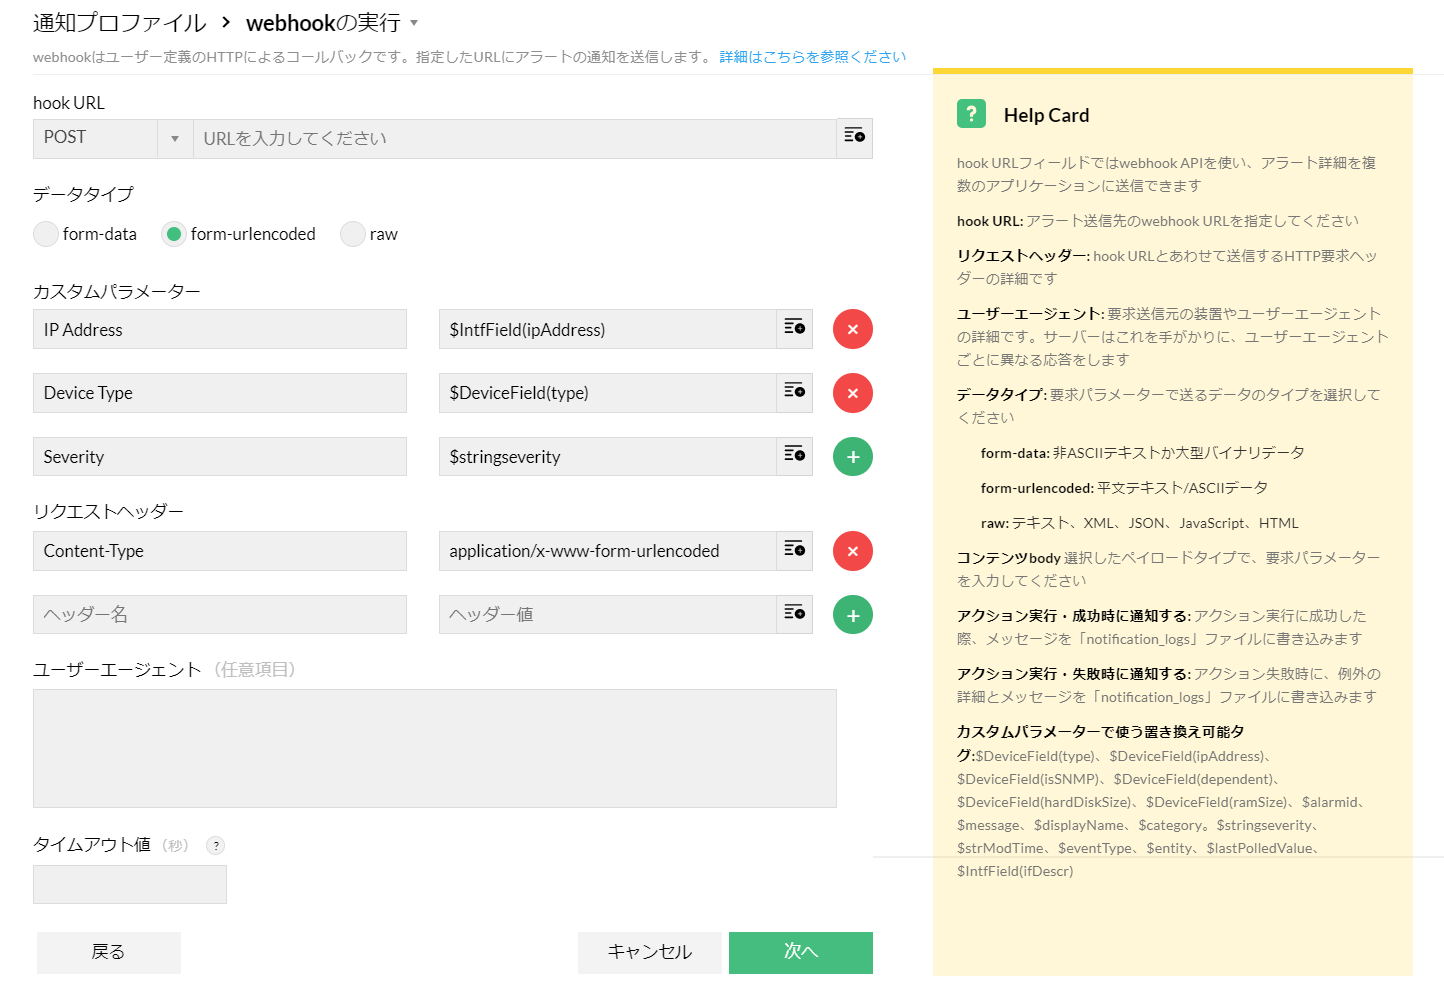Edit the $IntfField(ipAddress) value field
This screenshot has height=1002, width=1444.
coord(608,329)
